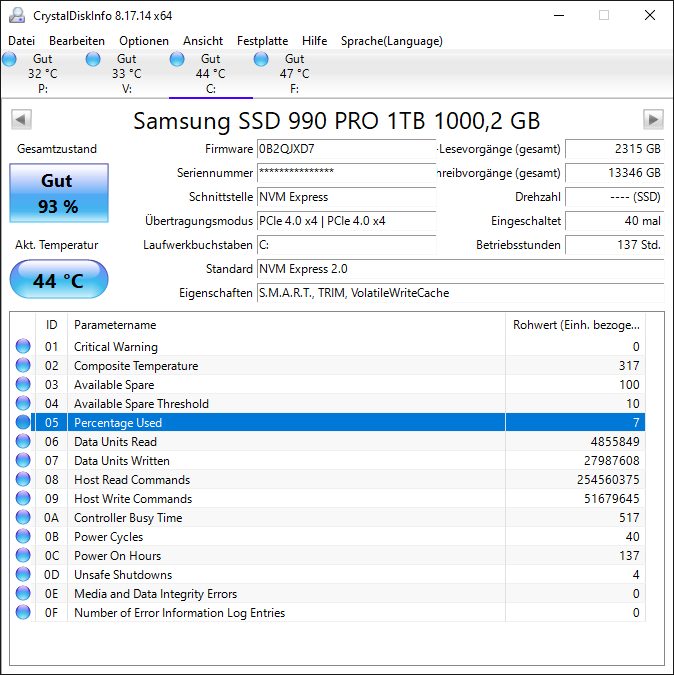The width and height of the screenshot is (674, 675).
Task: Click status orb for Percentage Used row
Action: tap(23, 422)
